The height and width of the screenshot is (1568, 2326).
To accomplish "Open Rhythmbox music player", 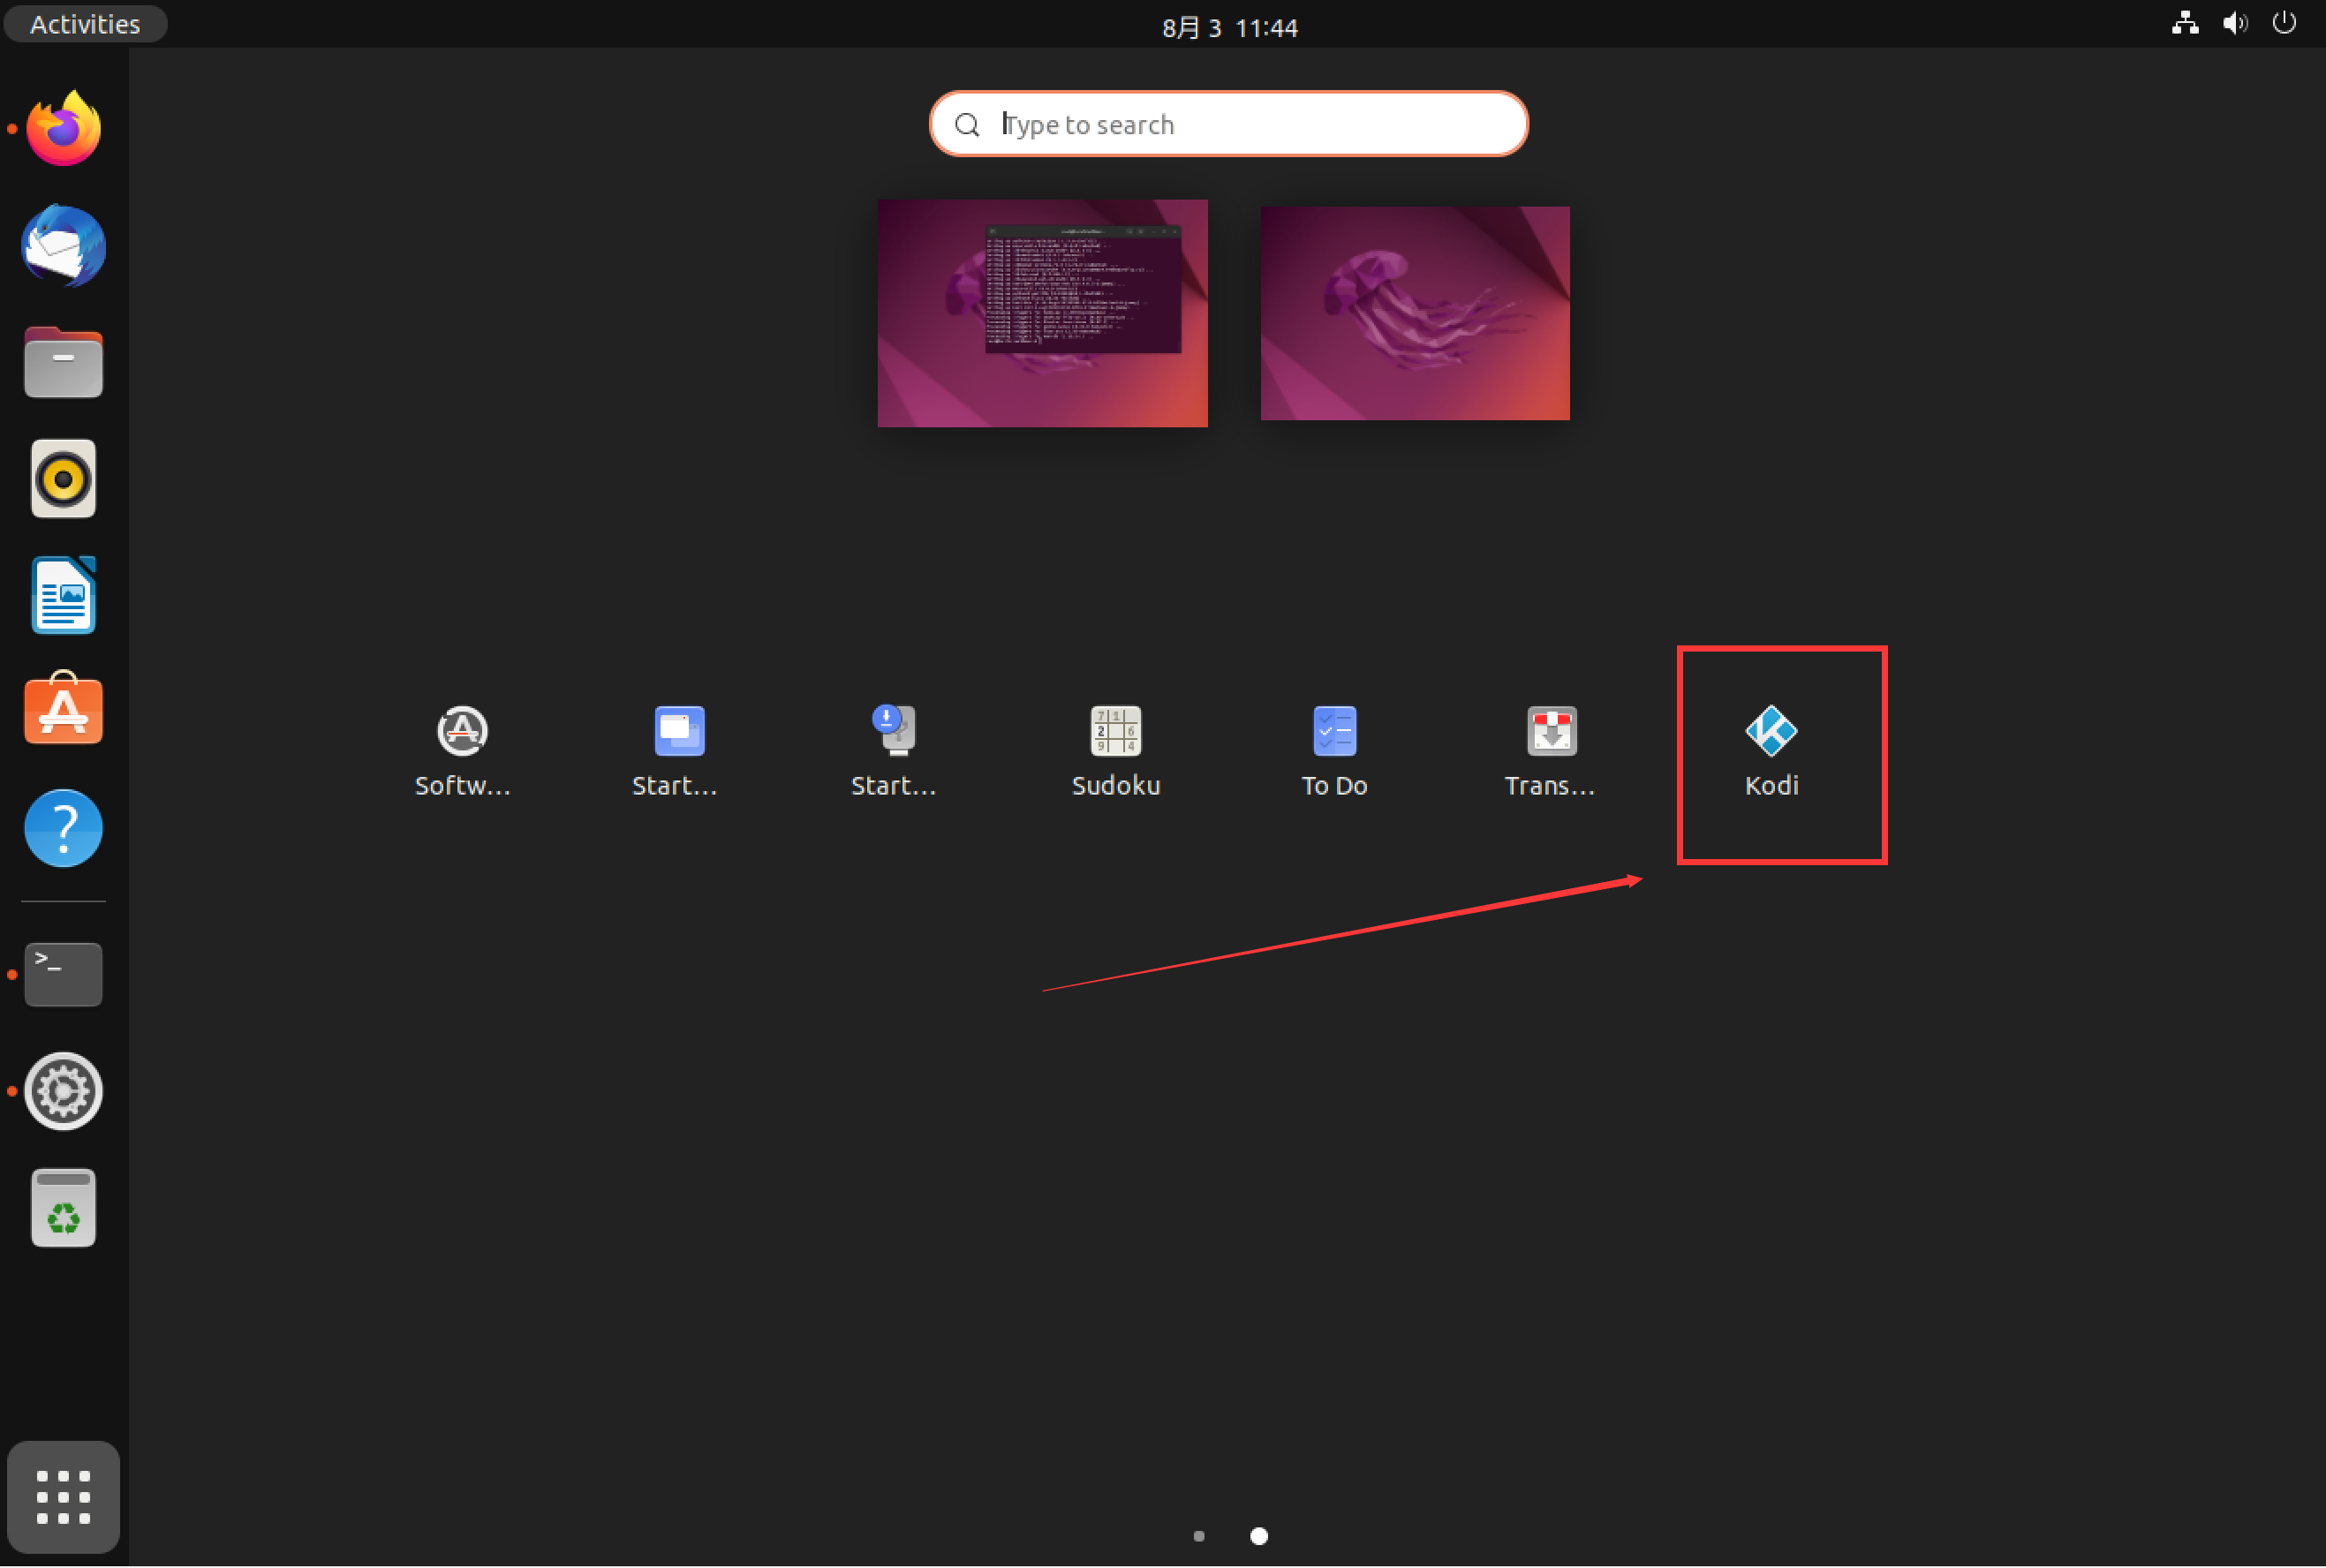I will coord(63,479).
